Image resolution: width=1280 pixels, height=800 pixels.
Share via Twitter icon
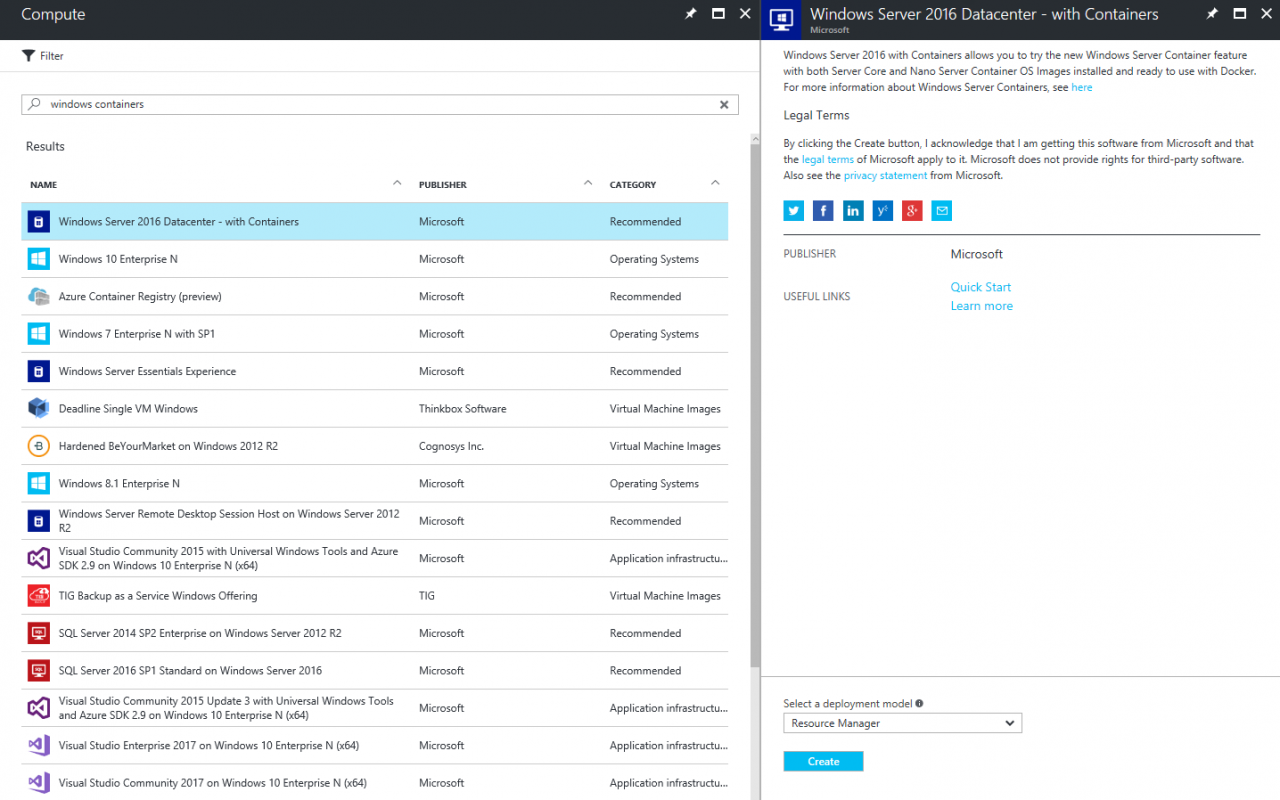(x=794, y=210)
